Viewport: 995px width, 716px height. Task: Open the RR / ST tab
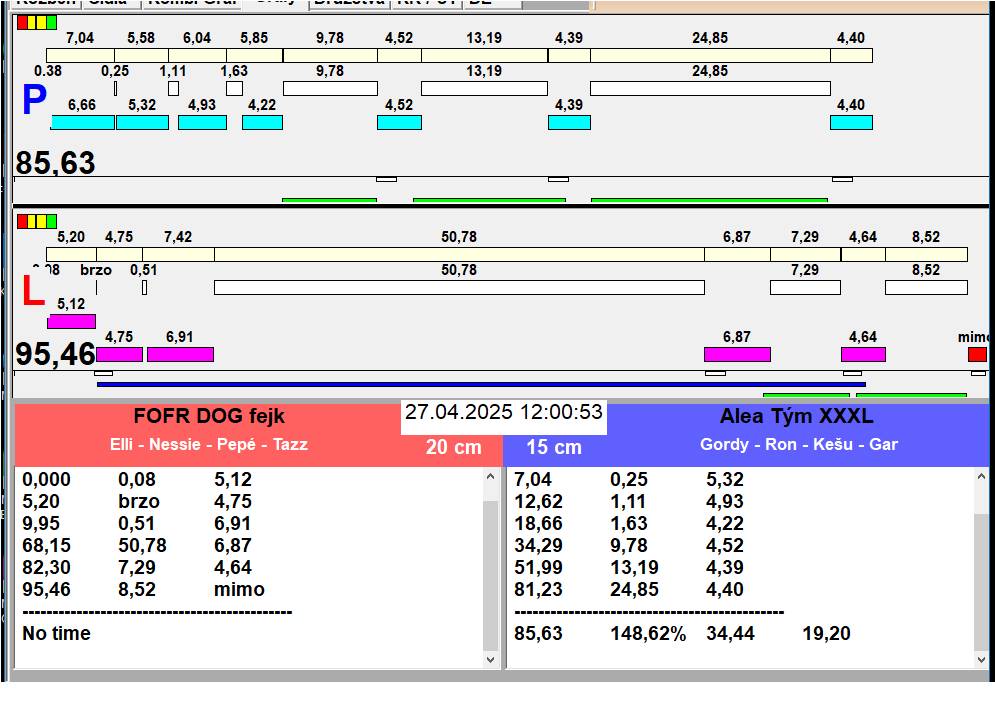[x=426, y=3]
